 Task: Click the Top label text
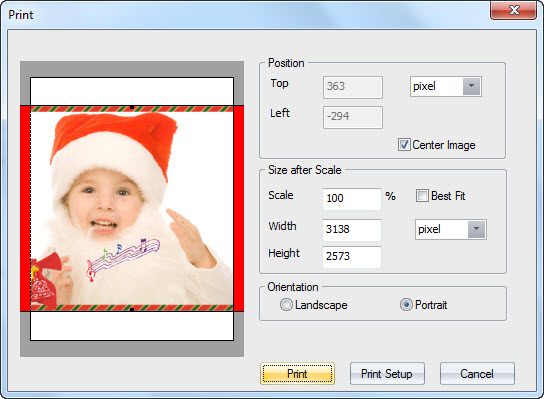pos(279,84)
